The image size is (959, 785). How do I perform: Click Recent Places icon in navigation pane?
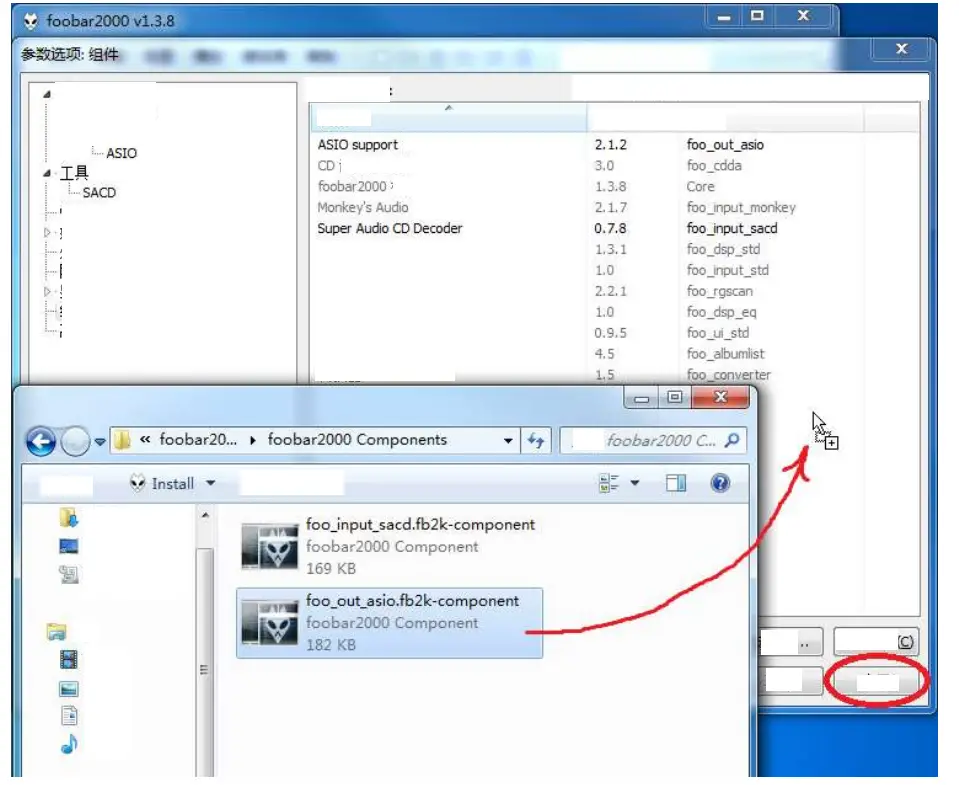pos(68,574)
